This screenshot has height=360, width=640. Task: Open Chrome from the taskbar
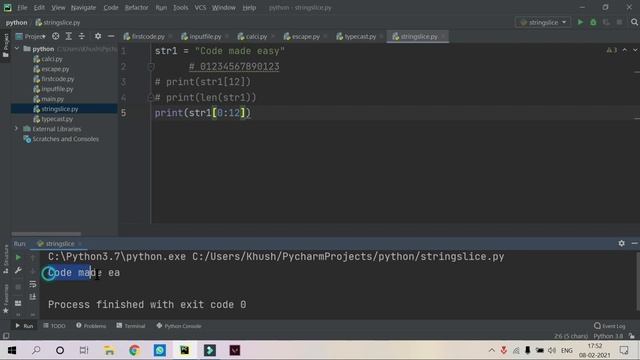pos(134,350)
